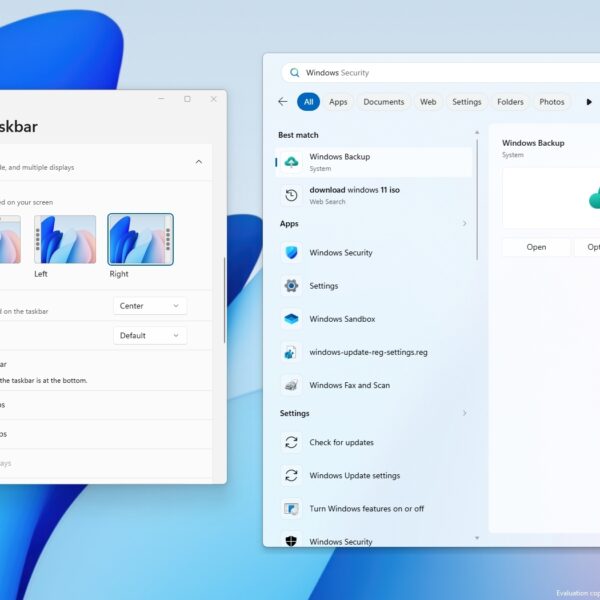Click the Check for updates refresh icon
This screenshot has width=600, height=600.
(291, 442)
